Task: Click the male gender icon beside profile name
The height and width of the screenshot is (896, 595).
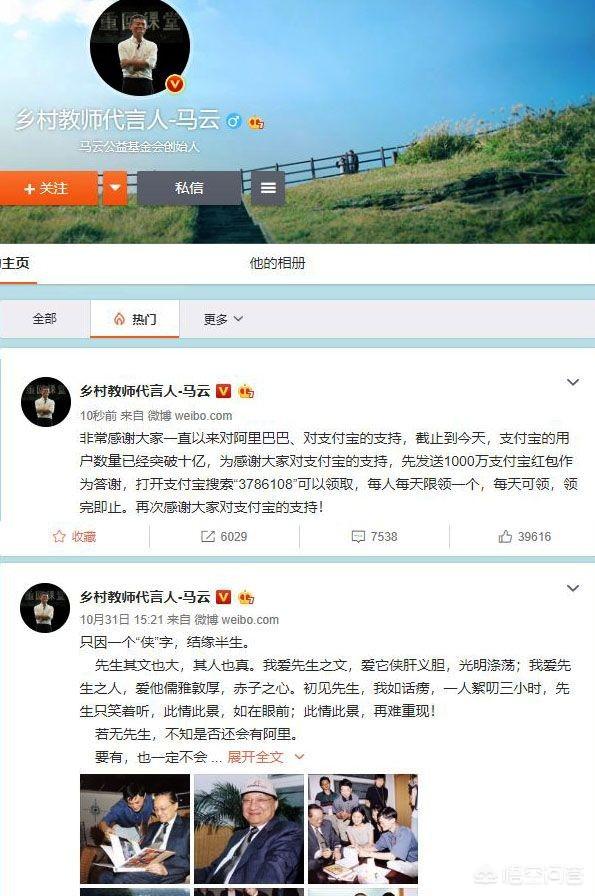Action: tap(233, 121)
